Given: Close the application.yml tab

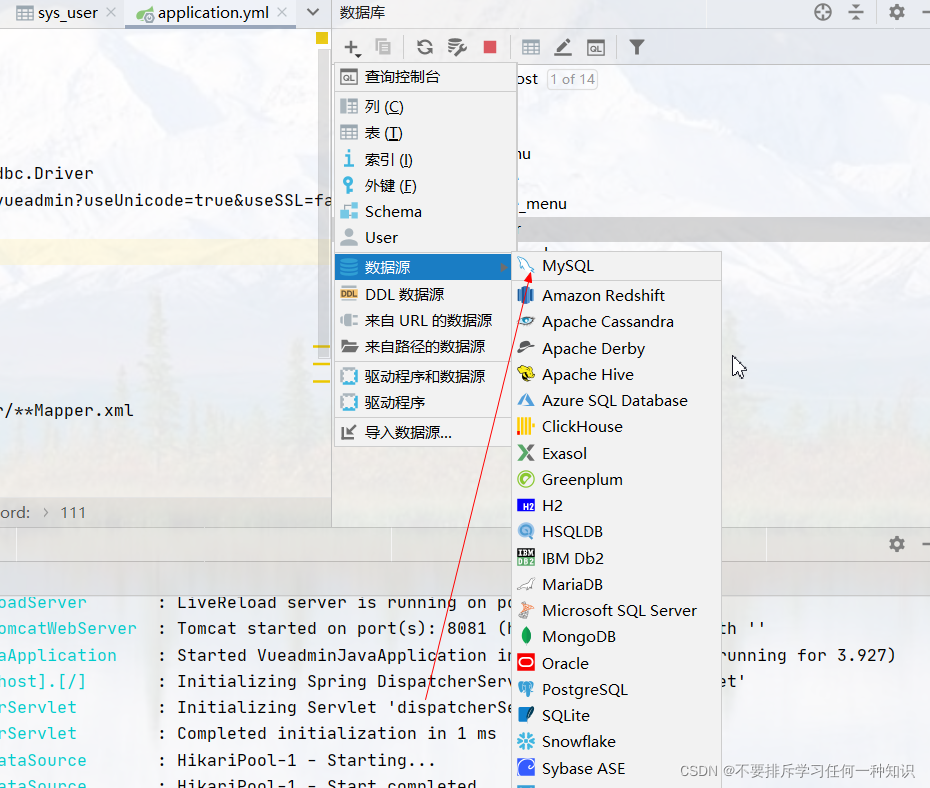Looking at the screenshot, I should click(282, 12).
